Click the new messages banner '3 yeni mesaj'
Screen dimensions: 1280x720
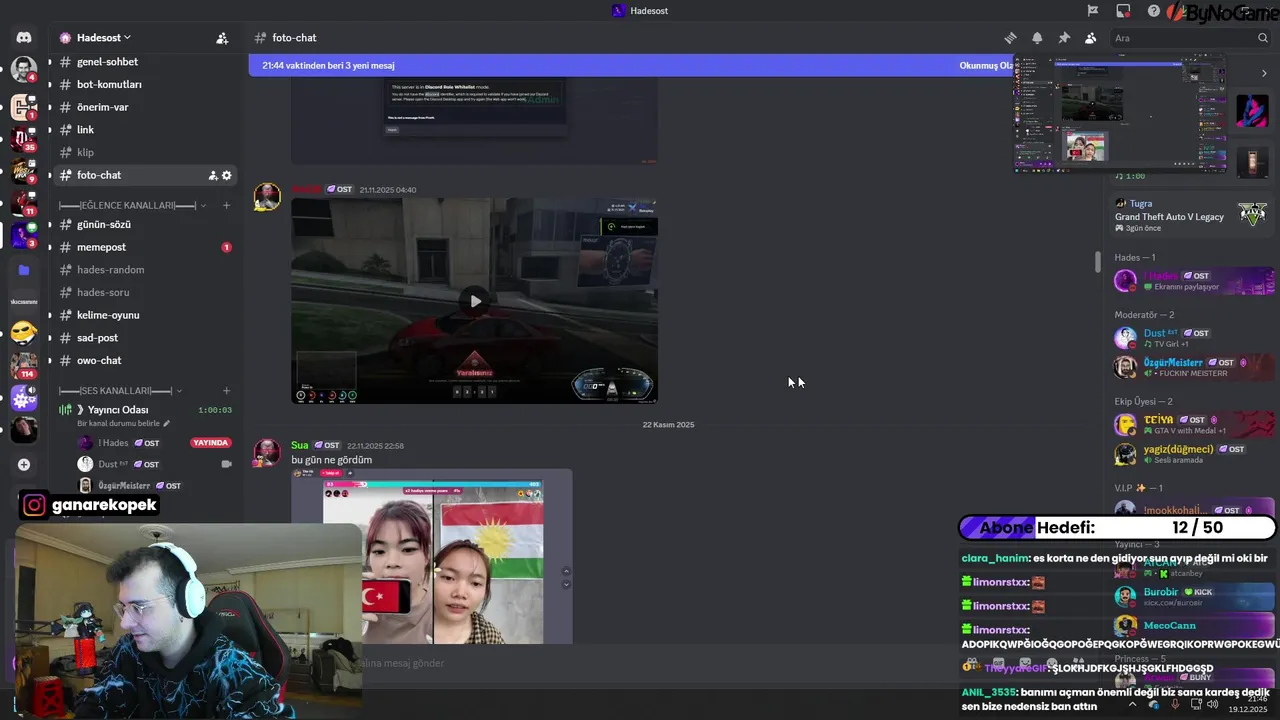tap(328, 66)
